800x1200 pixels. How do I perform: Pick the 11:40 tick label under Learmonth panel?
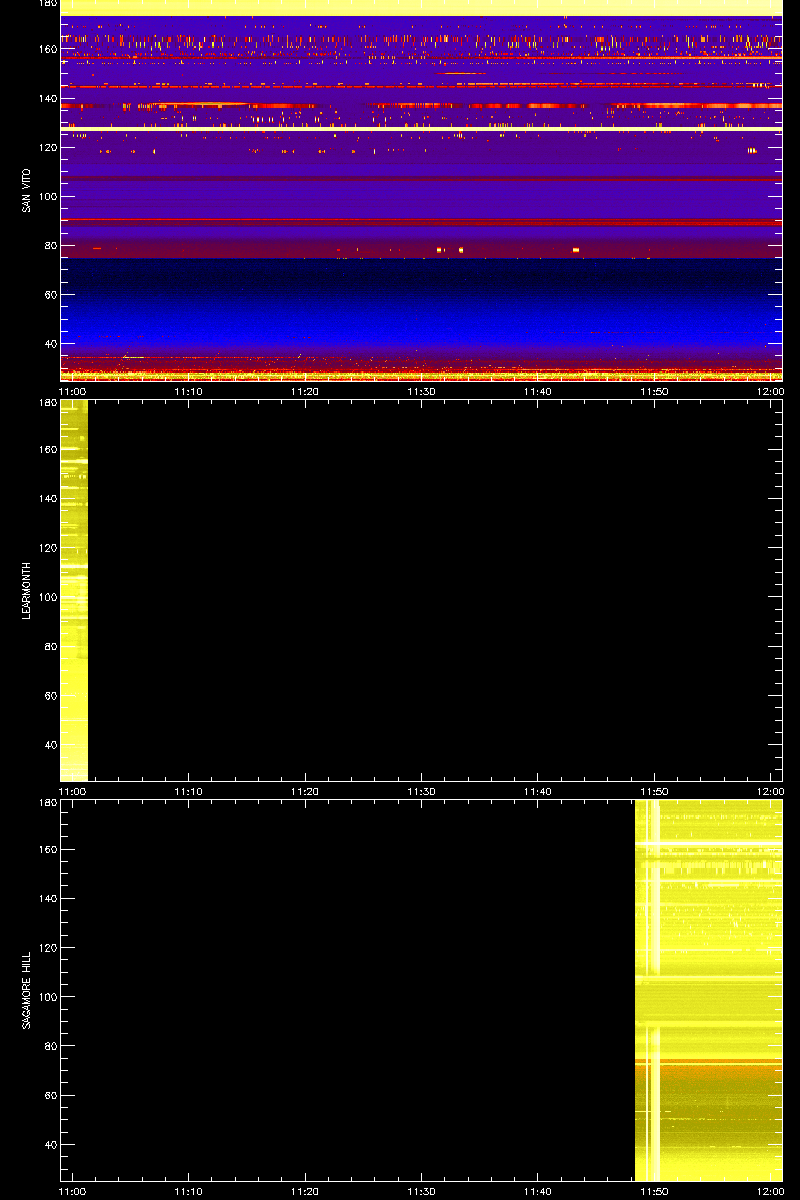pyautogui.click(x=538, y=791)
